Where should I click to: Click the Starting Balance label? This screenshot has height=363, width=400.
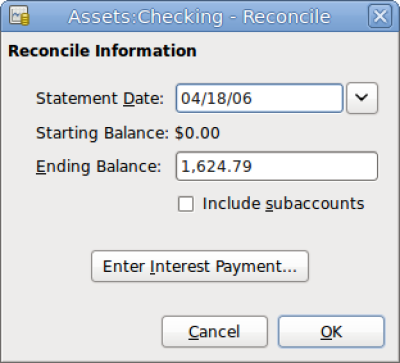point(103,133)
